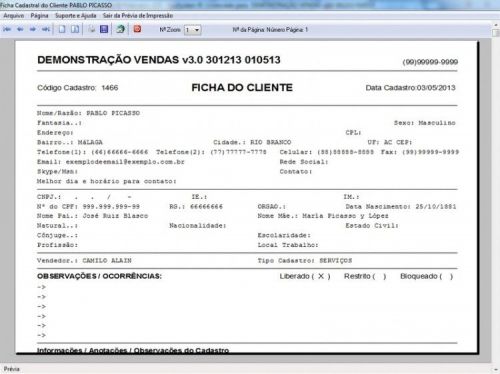Open the Arquivo menu
The image size is (500, 374).
click(14, 16)
